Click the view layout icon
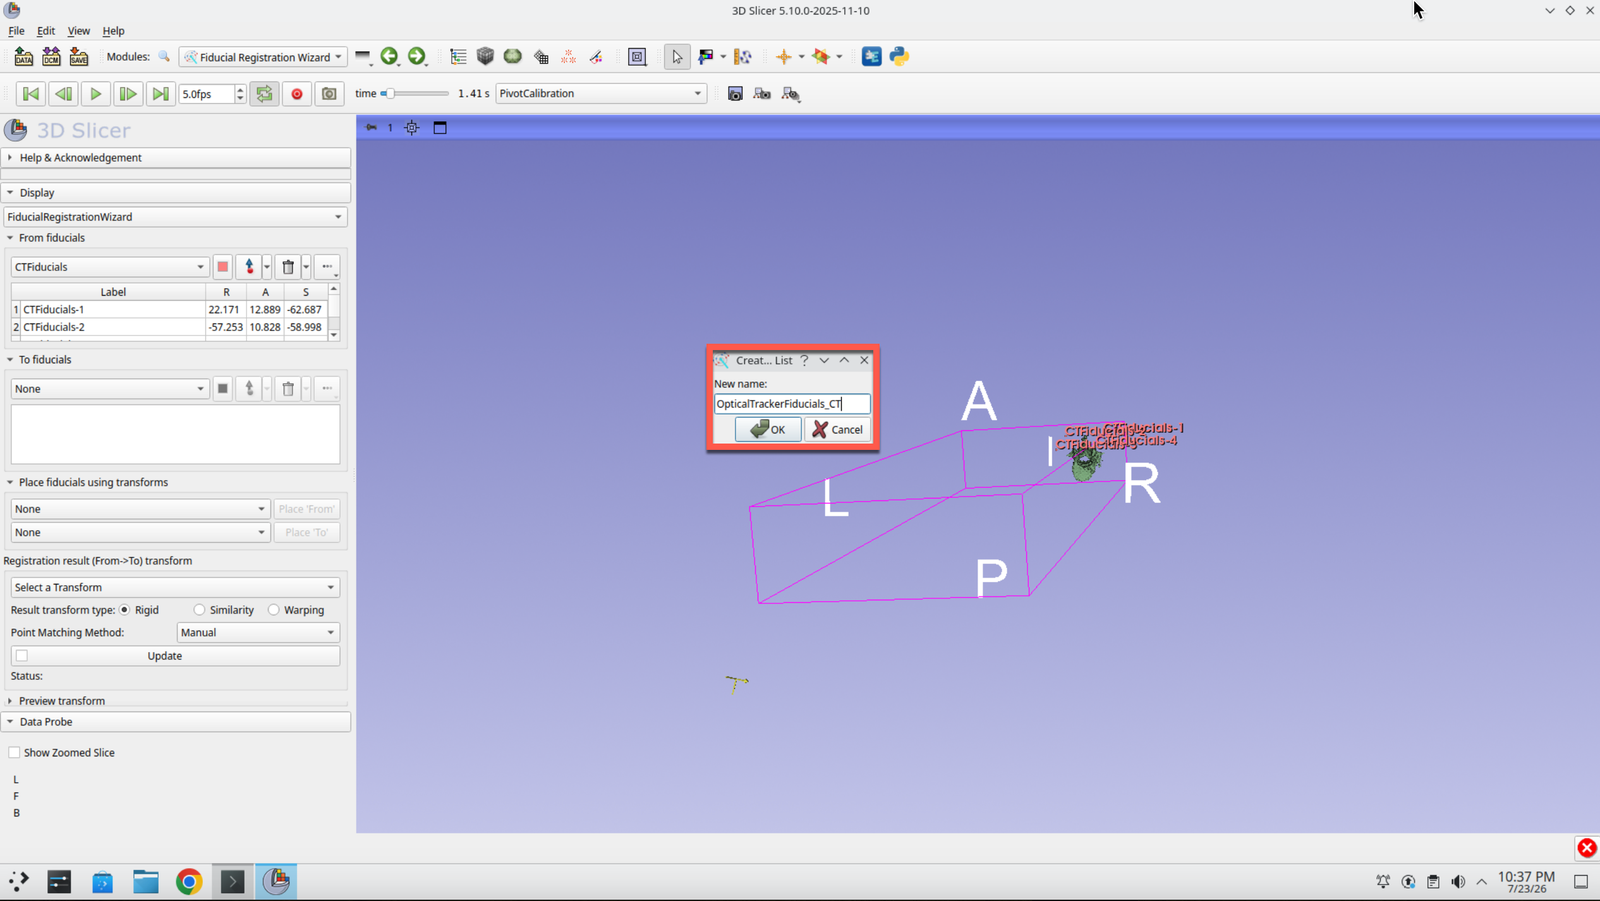The height and width of the screenshot is (901, 1600). click(637, 57)
